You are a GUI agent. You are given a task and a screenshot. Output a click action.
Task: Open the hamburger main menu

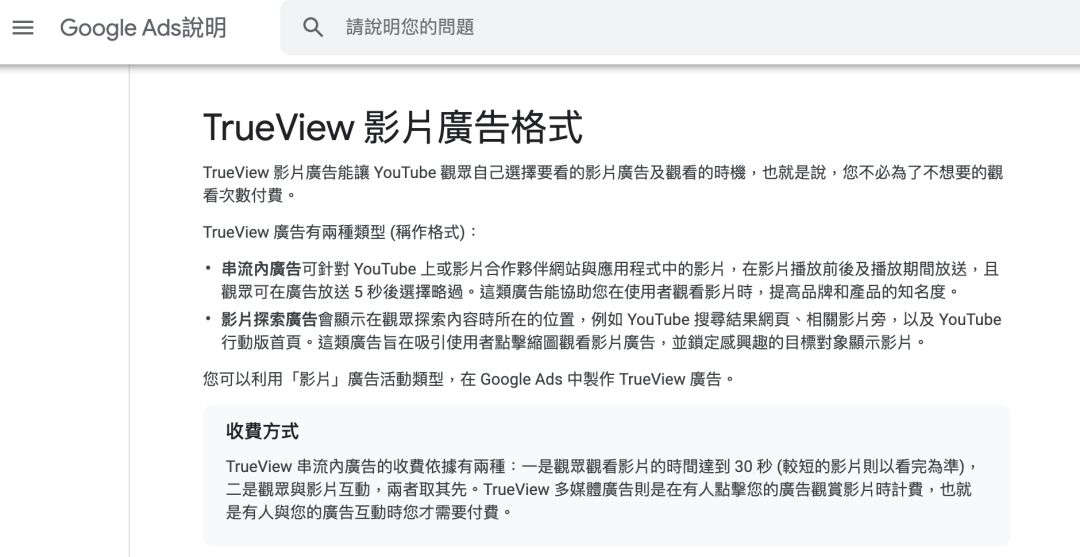[x=23, y=28]
